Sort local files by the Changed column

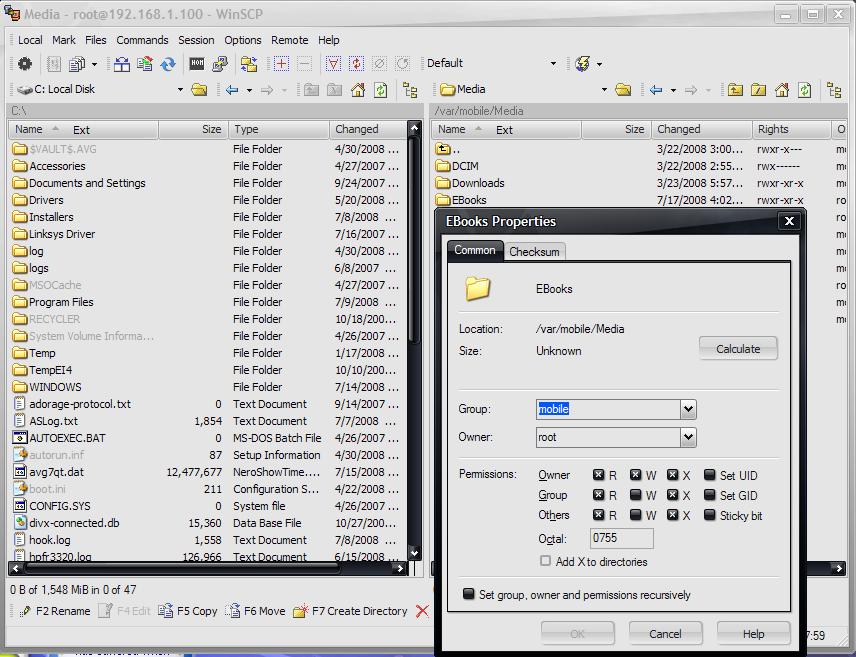pyautogui.click(x=367, y=129)
